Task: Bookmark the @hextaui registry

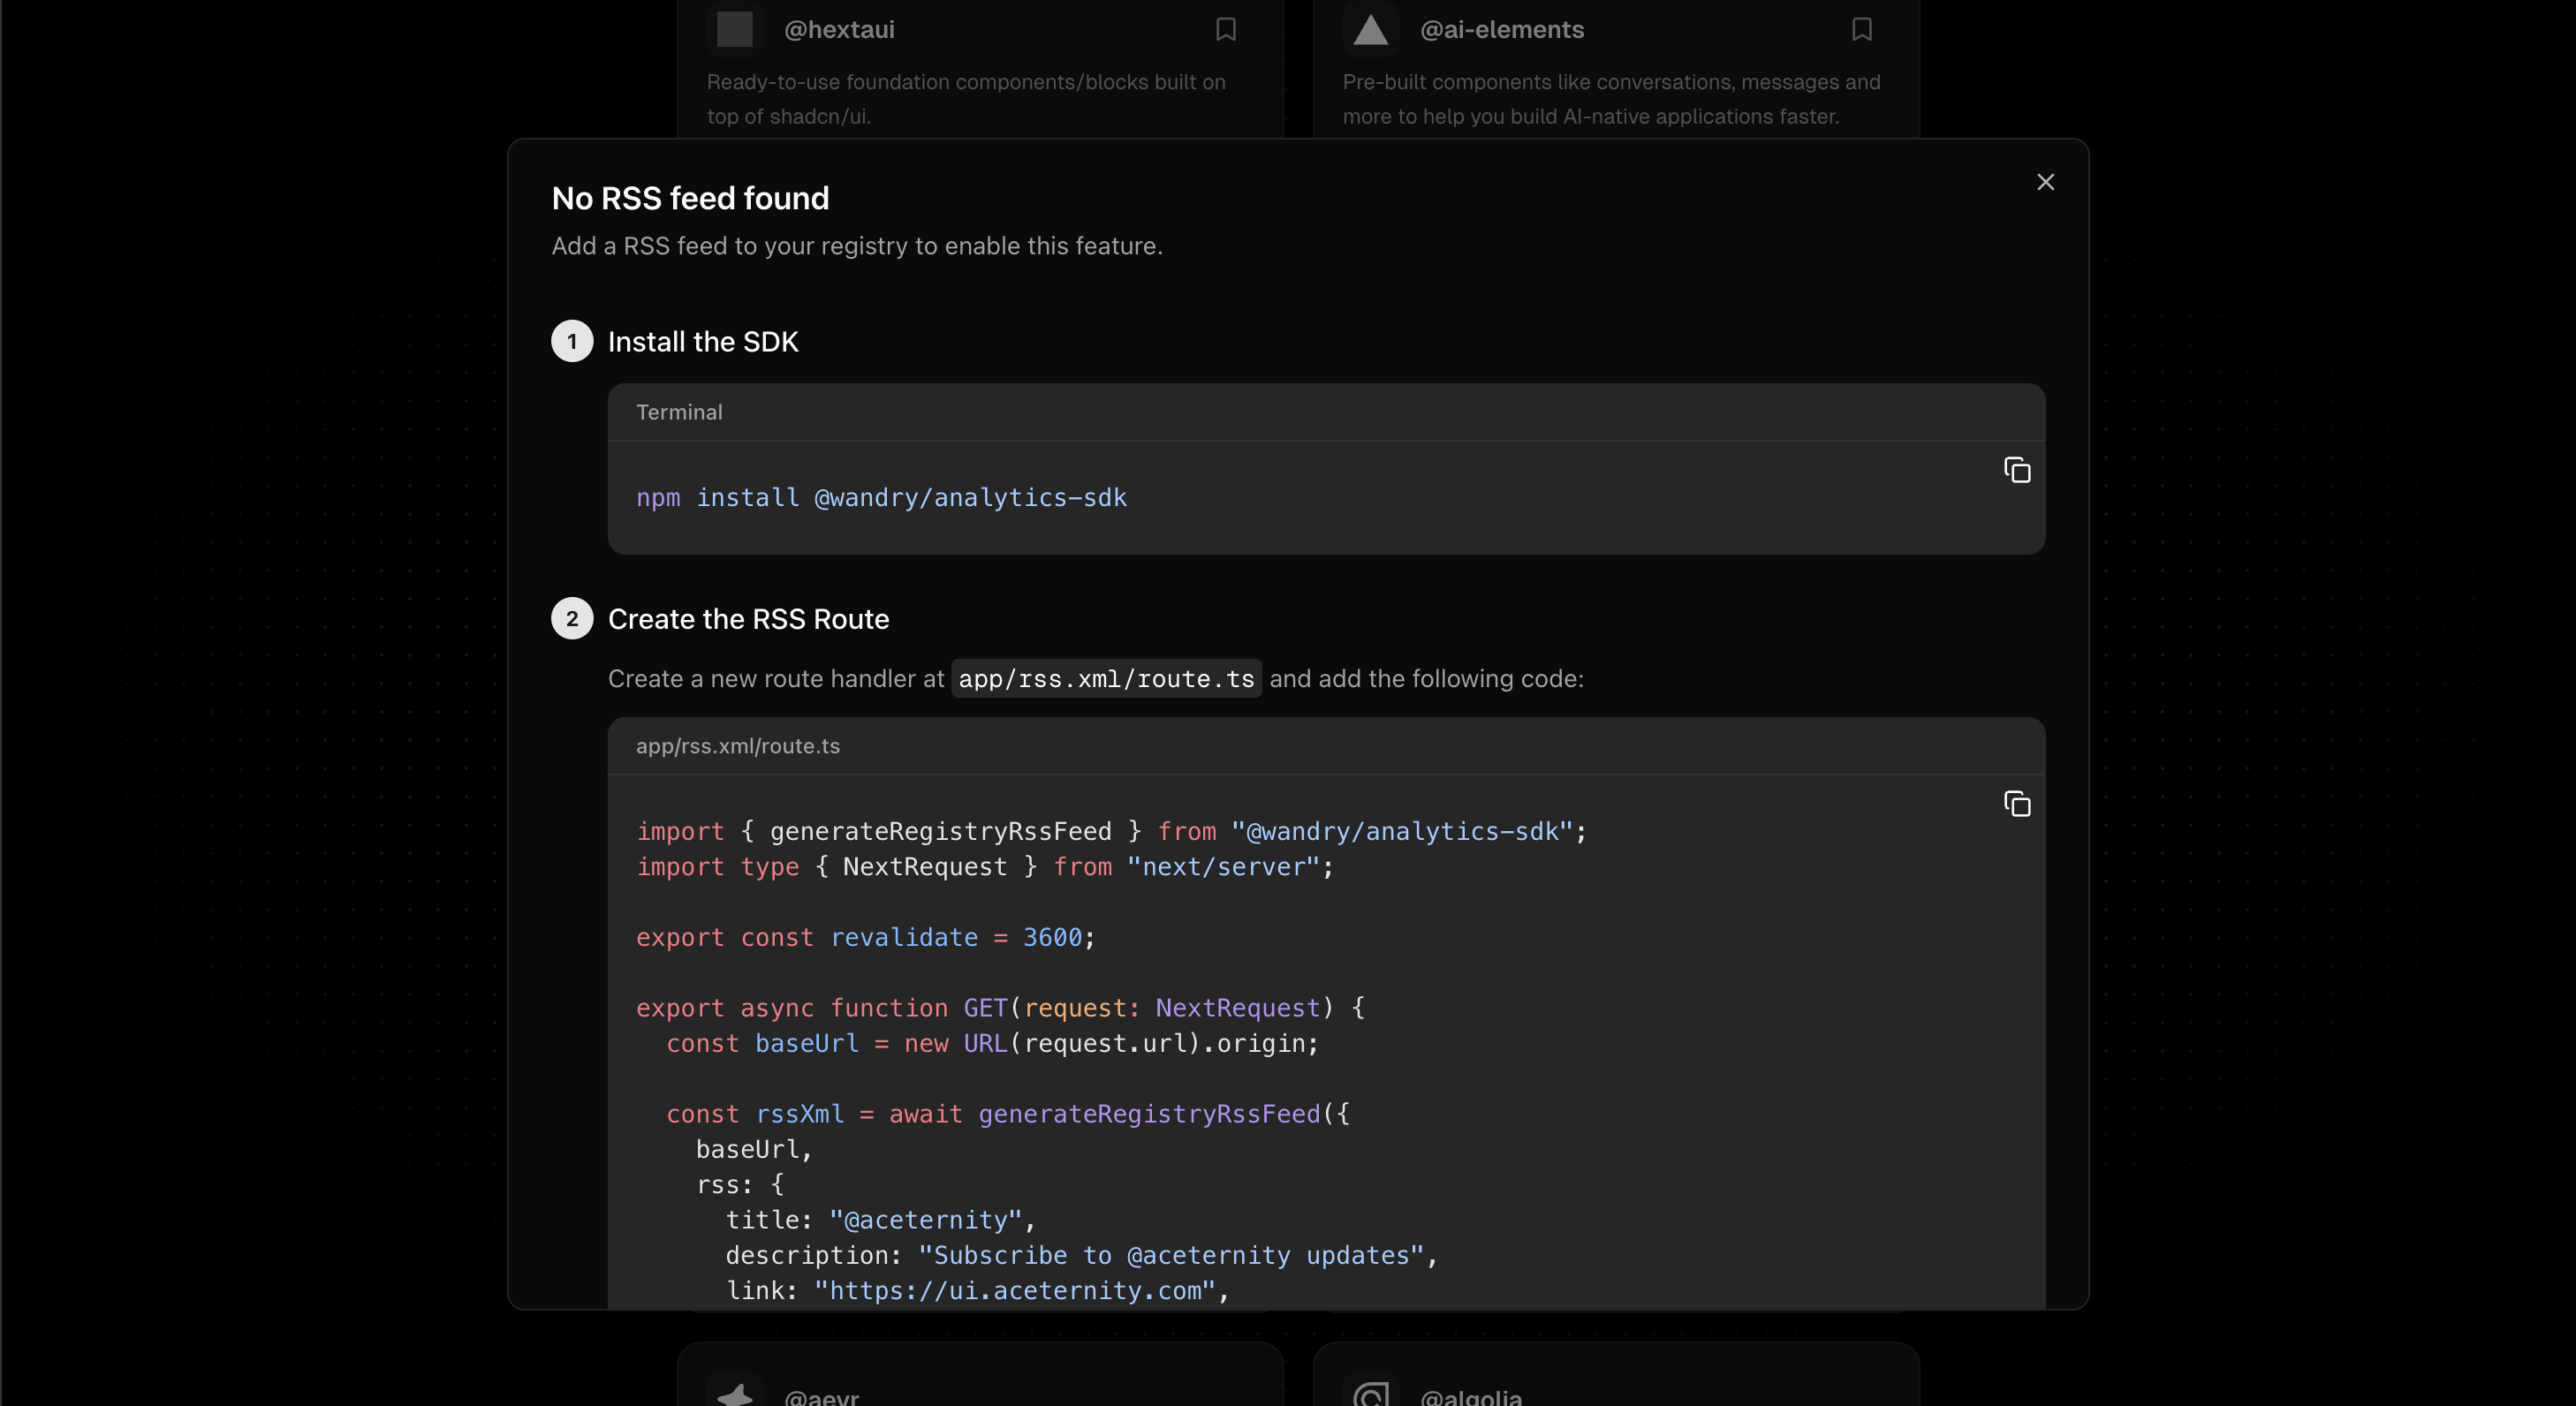Action: tap(1226, 29)
